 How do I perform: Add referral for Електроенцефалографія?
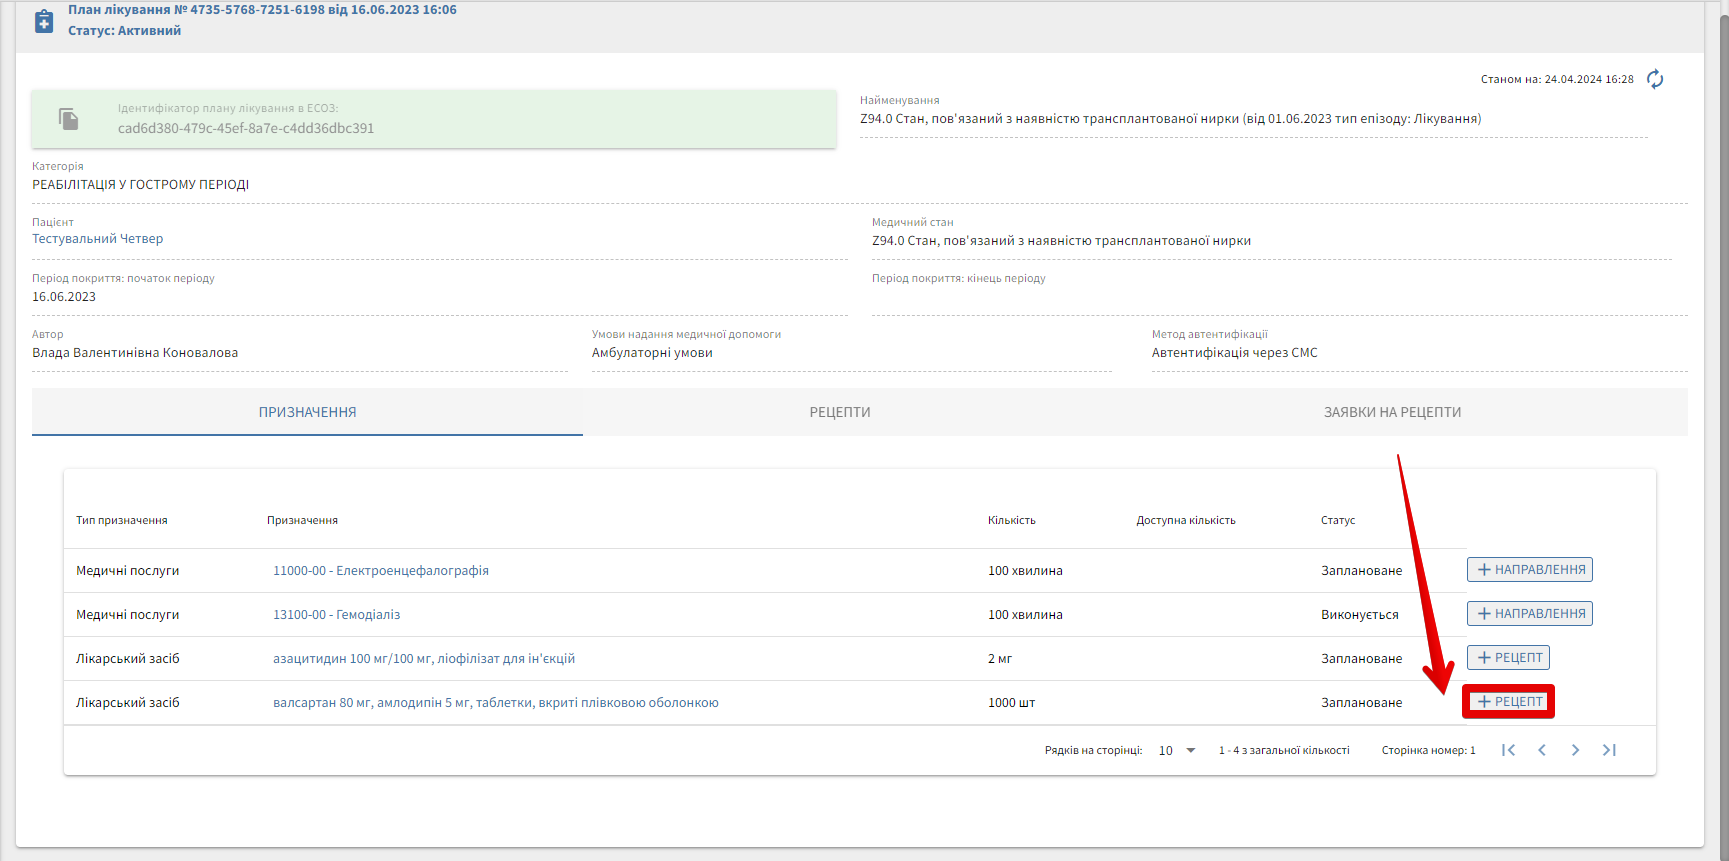(1529, 570)
